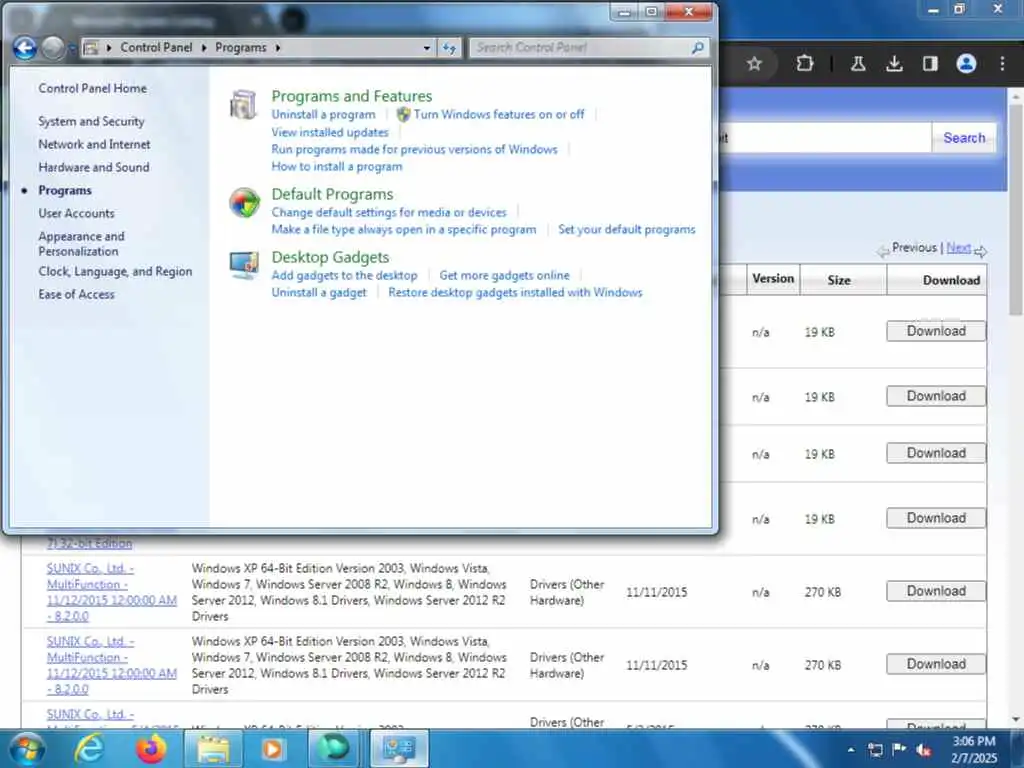Click the Version column header
Image resolution: width=1024 pixels, height=768 pixels.
tap(773, 279)
